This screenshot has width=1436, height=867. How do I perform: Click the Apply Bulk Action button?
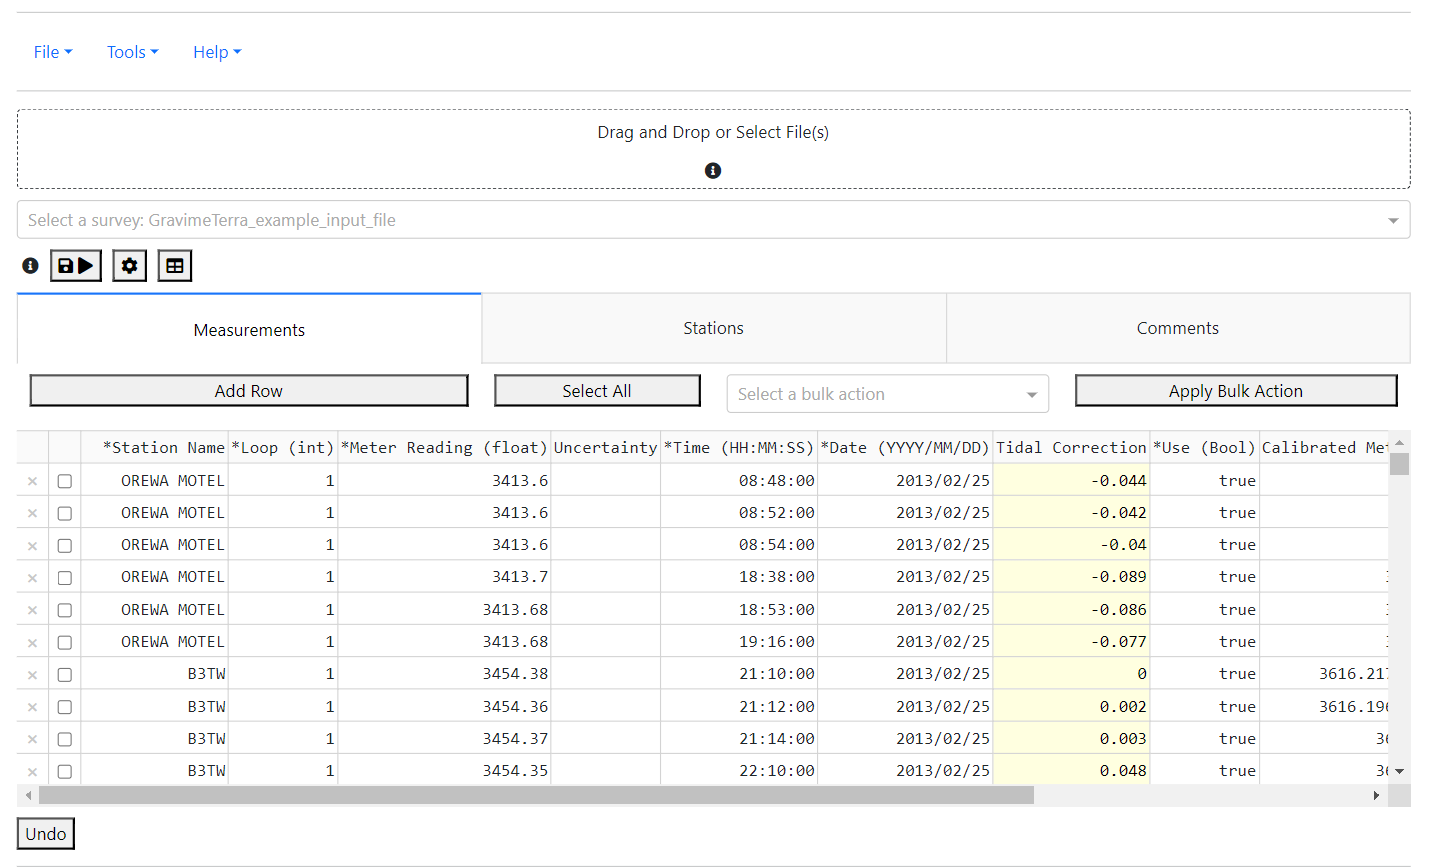[x=1236, y=391]
